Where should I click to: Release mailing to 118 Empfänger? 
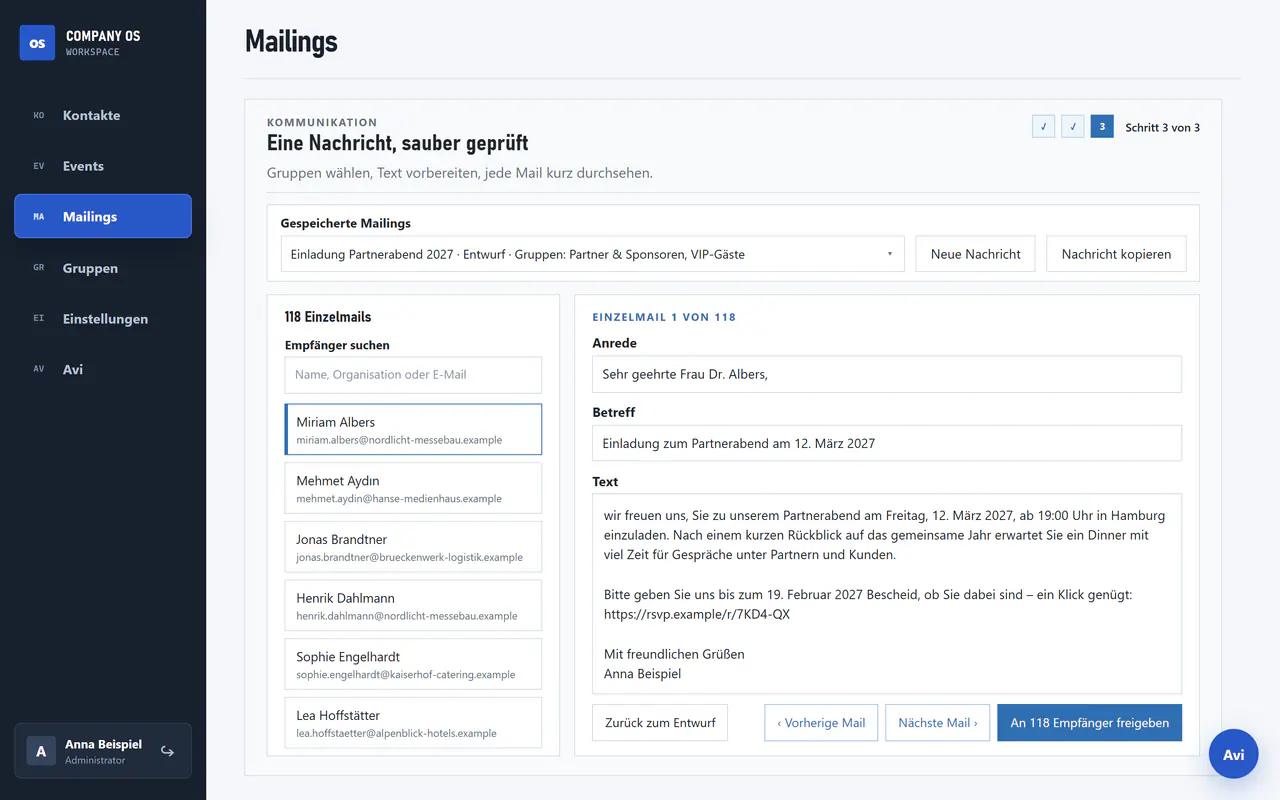pos(1089,723)
